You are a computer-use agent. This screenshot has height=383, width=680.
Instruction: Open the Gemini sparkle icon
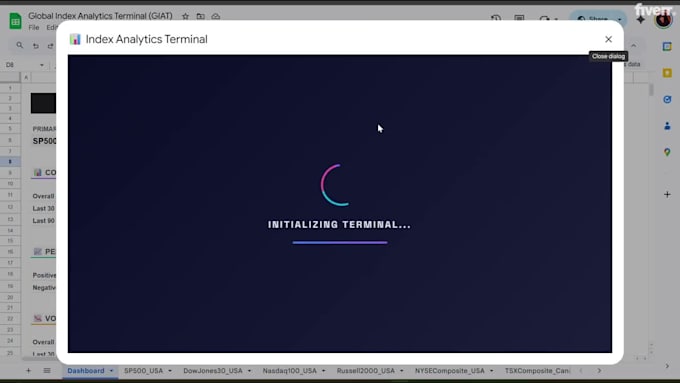[x=641, y=20]
